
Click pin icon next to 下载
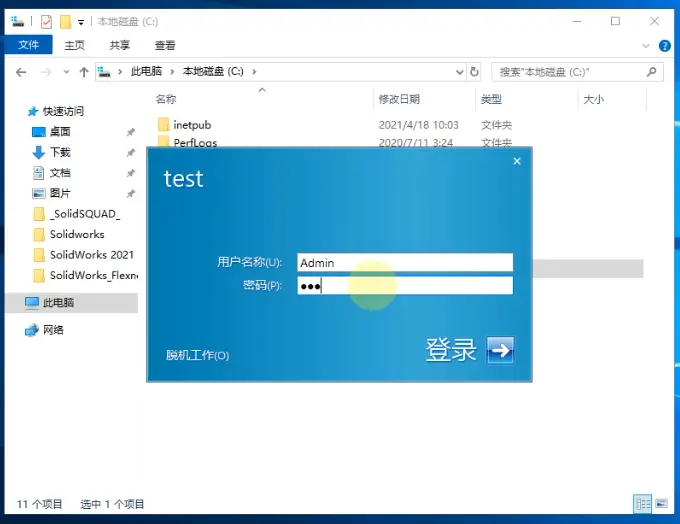pos(131,152)
